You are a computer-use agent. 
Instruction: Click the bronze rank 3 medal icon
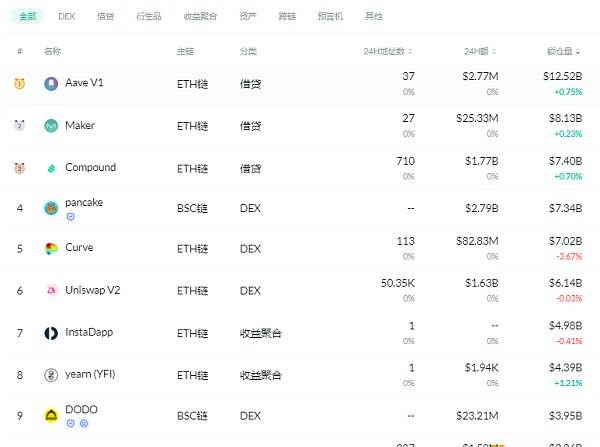tap(20, 168)
